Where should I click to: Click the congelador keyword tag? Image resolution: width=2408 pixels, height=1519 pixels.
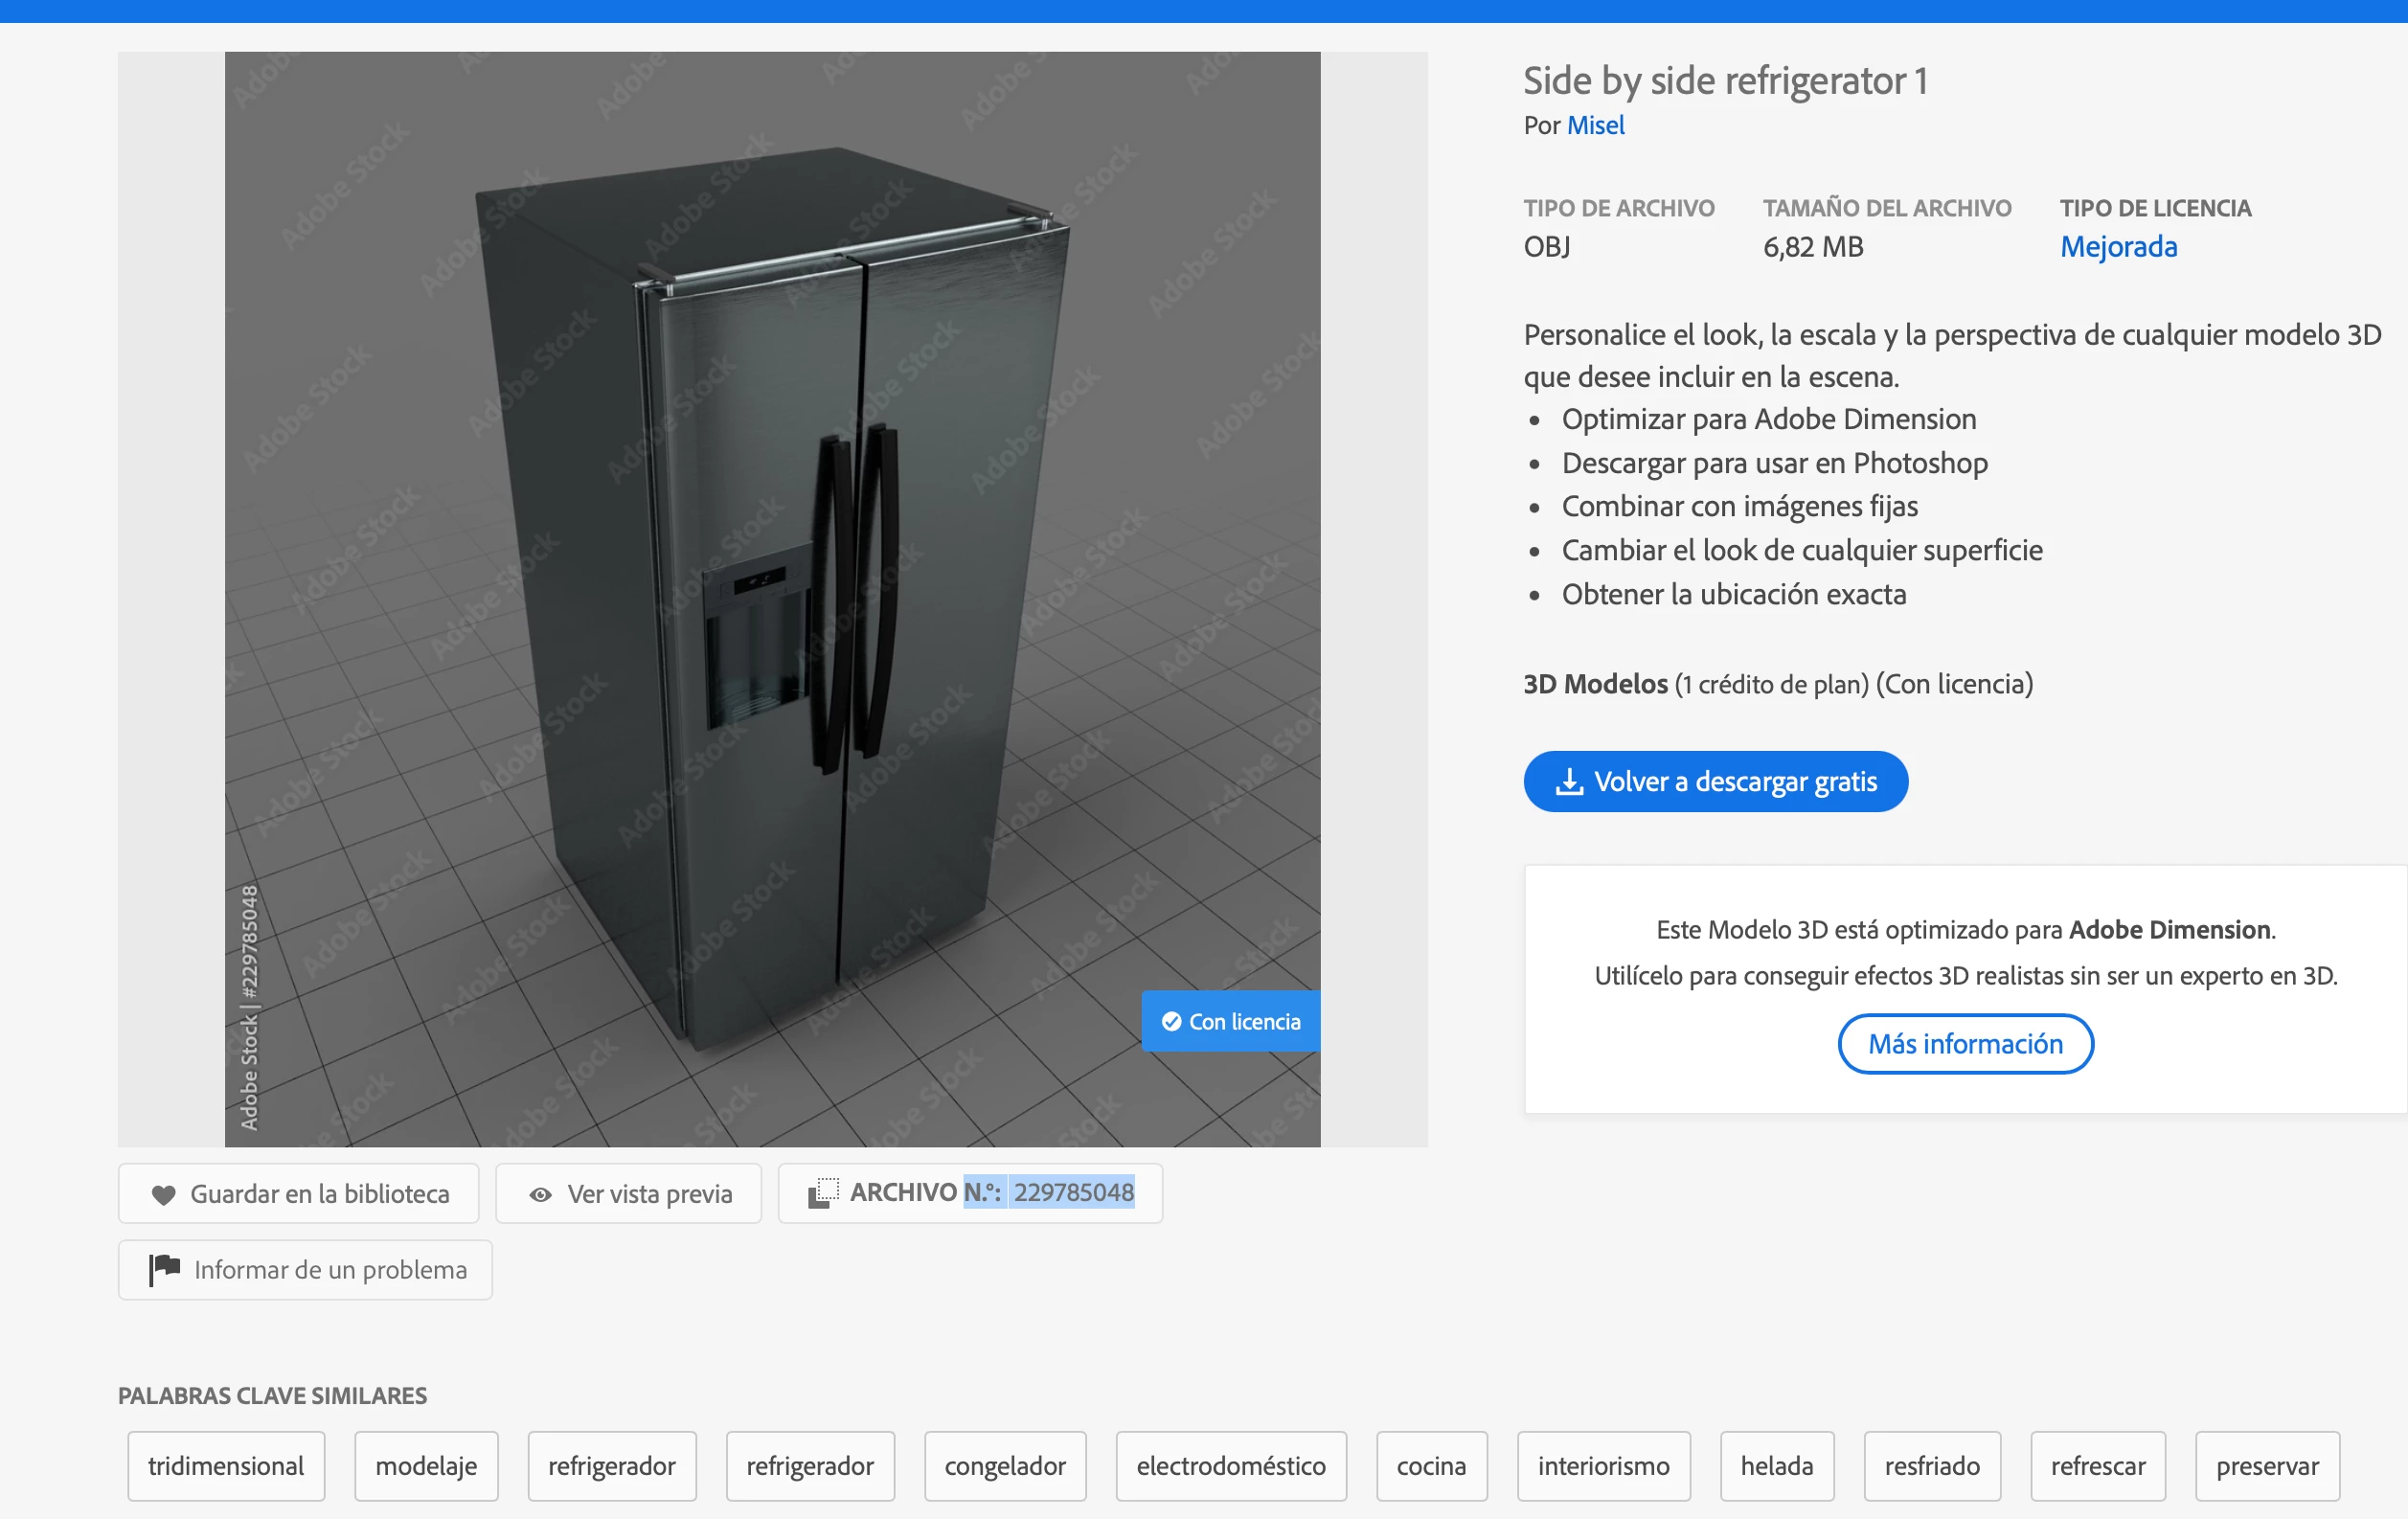pos(1005,1466)
